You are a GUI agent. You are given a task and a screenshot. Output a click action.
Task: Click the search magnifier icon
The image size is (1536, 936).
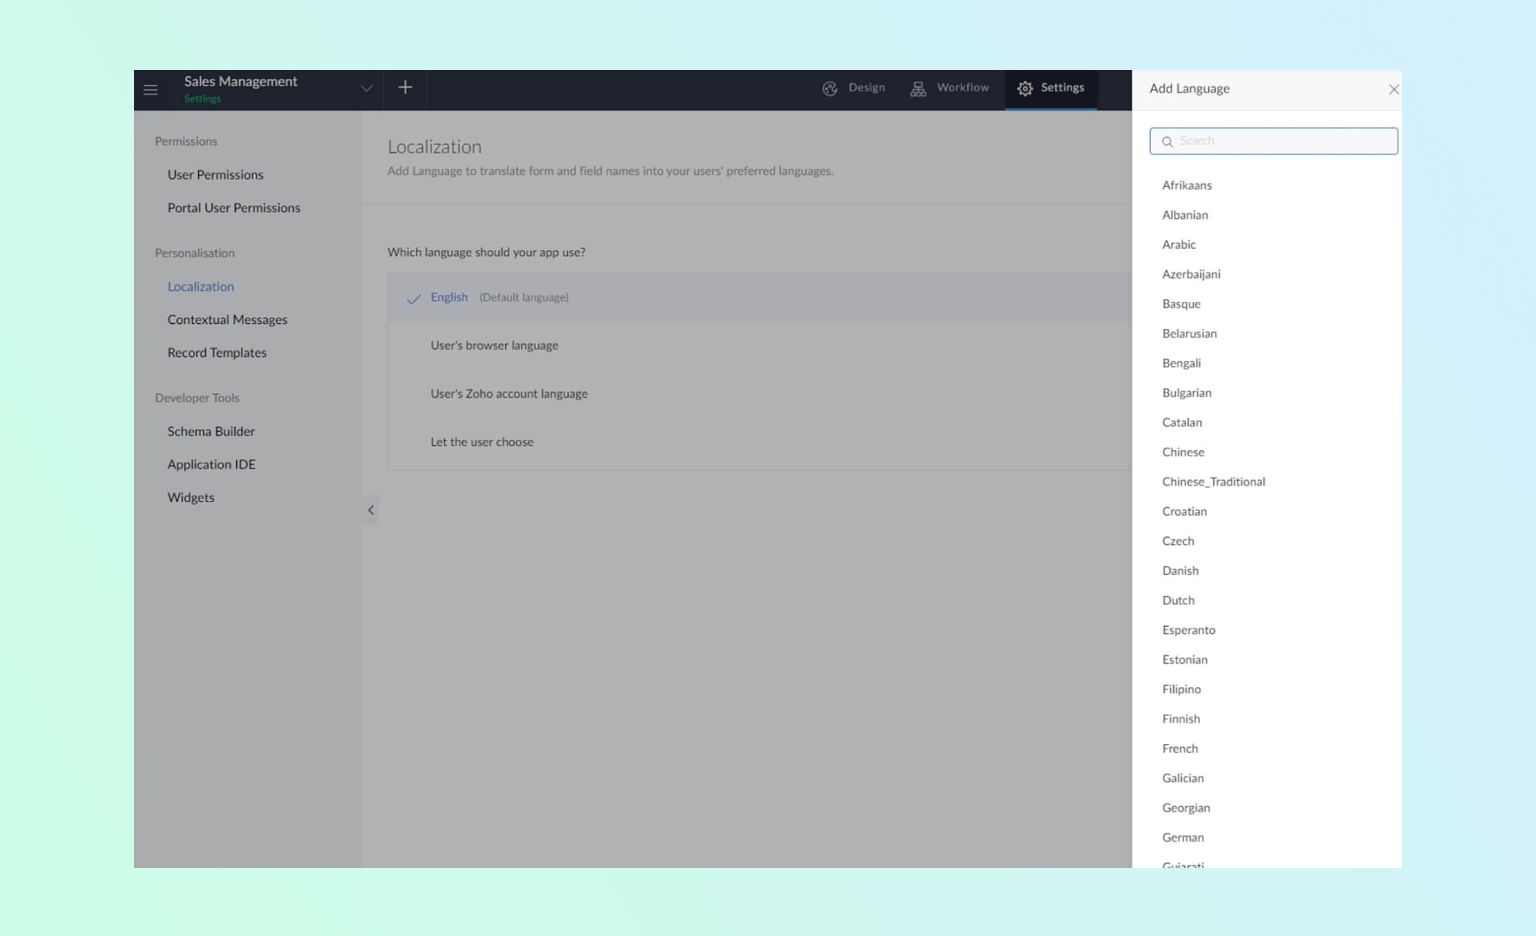coord(1167,142)
